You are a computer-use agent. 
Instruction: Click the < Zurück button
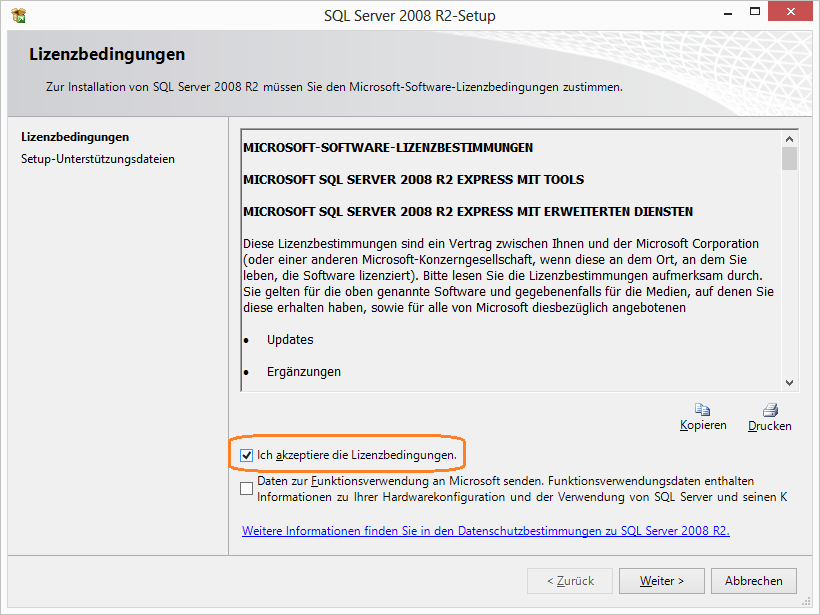[x=570, y=581]
